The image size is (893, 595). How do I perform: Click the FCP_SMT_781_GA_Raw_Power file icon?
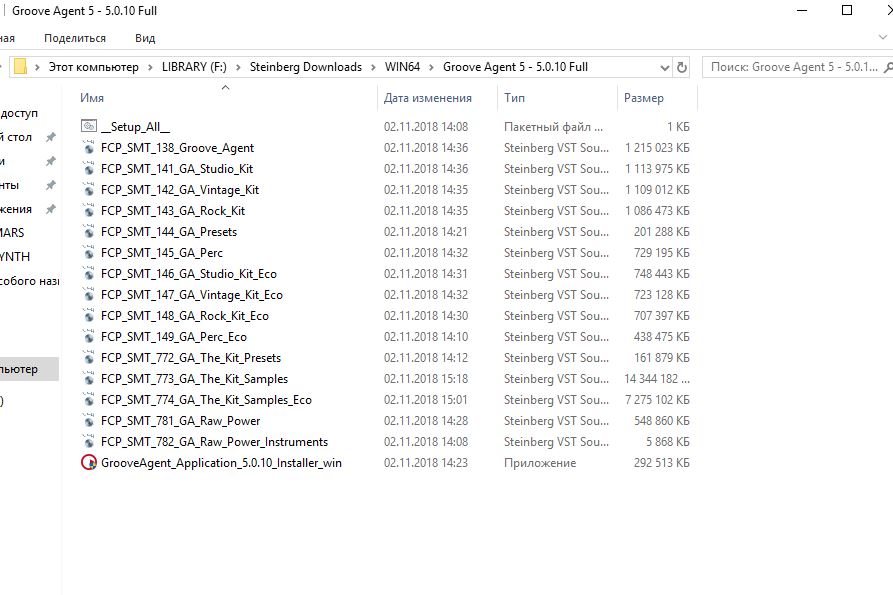89,421
